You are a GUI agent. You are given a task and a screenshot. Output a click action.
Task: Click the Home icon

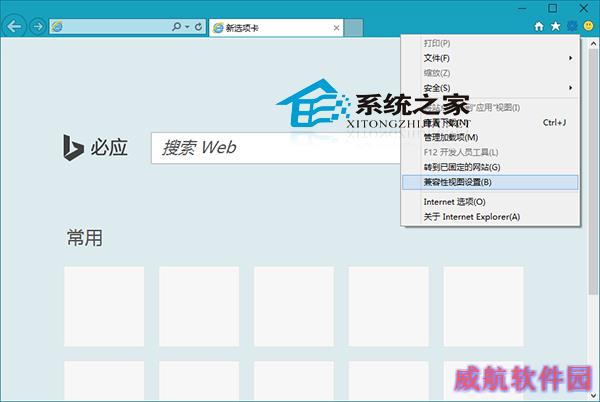[539, 26]
